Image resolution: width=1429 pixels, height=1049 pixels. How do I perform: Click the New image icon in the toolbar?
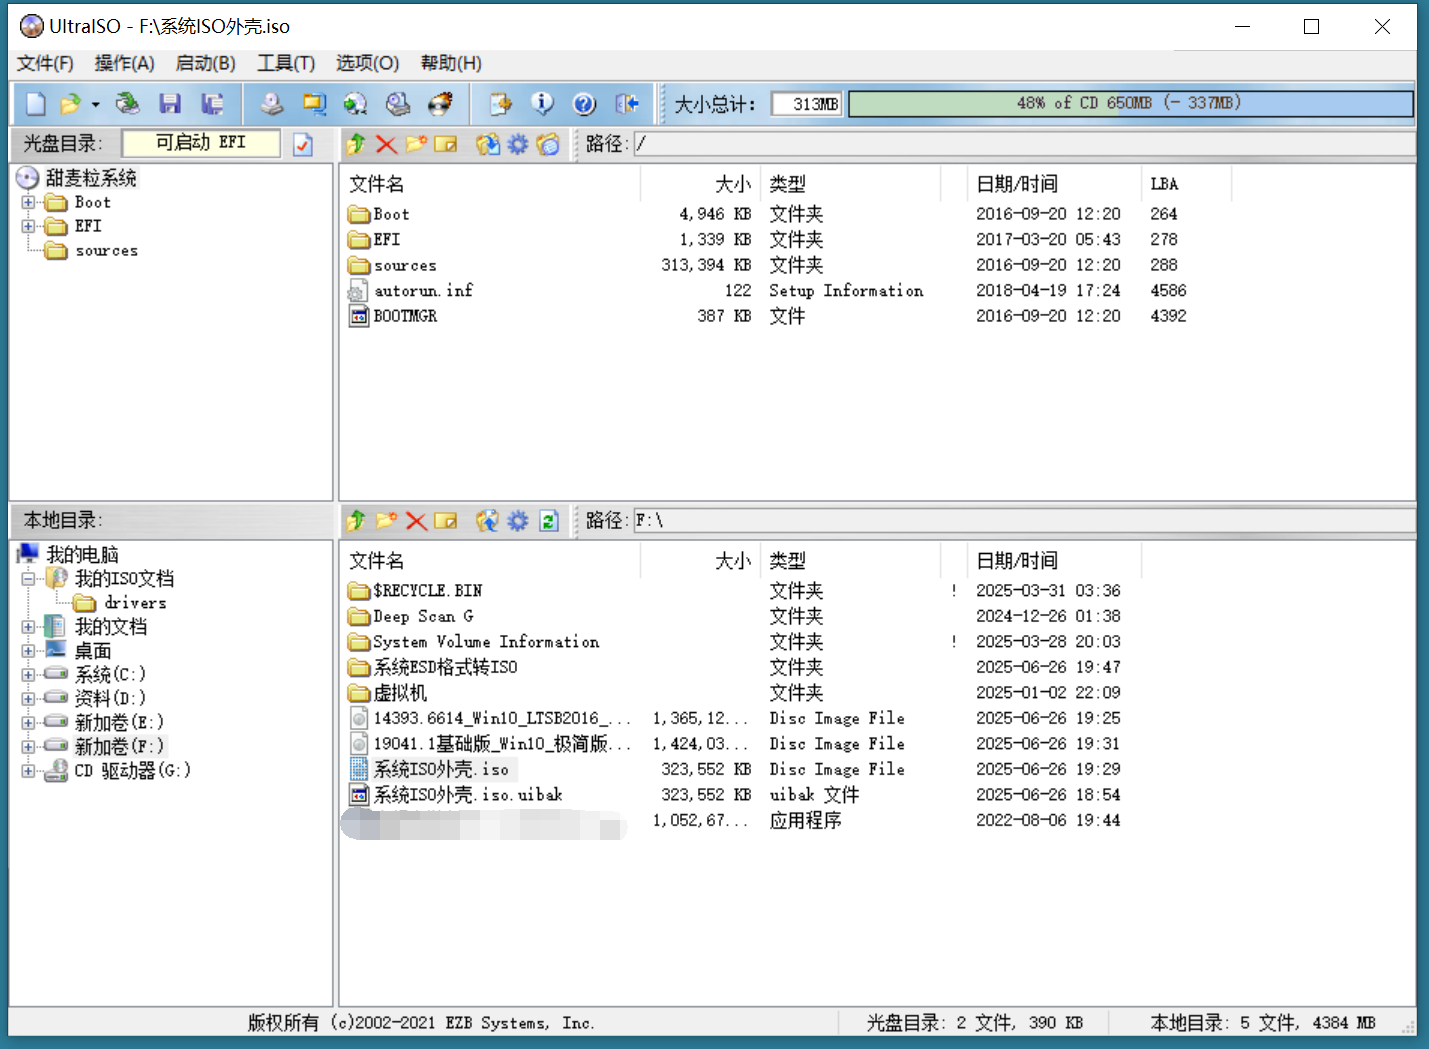pyautogui.click(x=36, y=104)
